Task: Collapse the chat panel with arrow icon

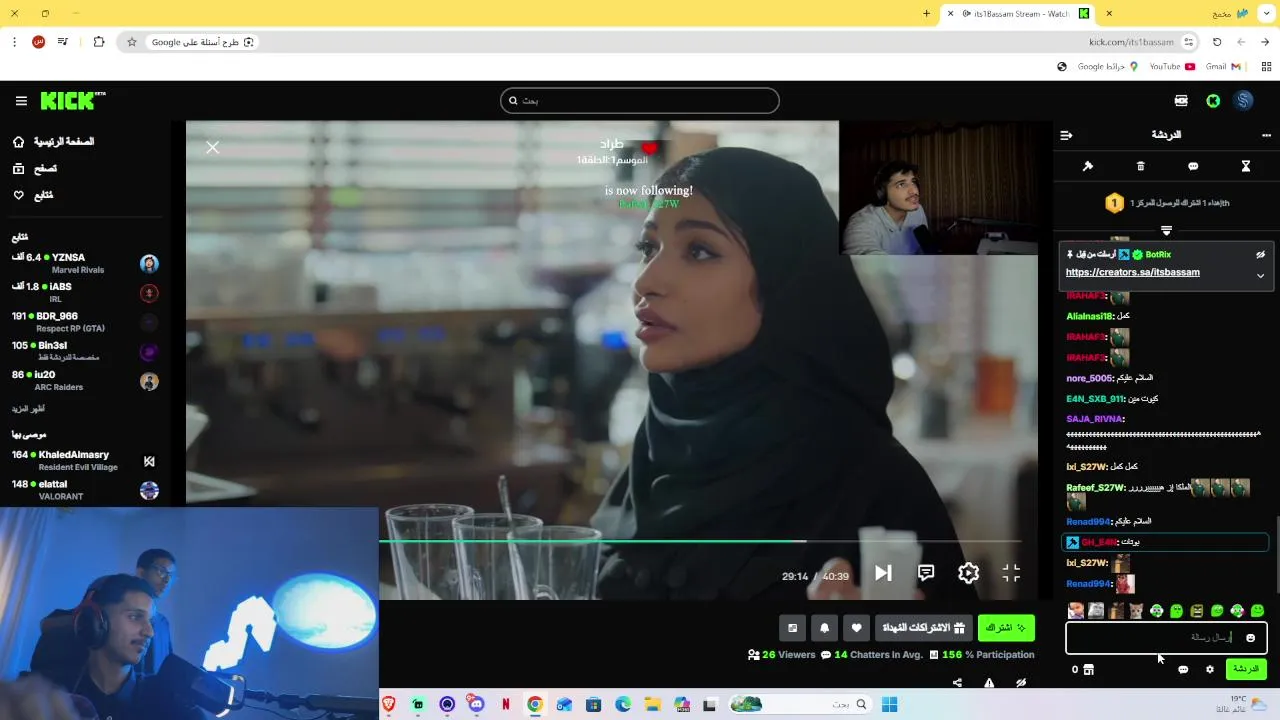Action: [x=1066, y=135]
